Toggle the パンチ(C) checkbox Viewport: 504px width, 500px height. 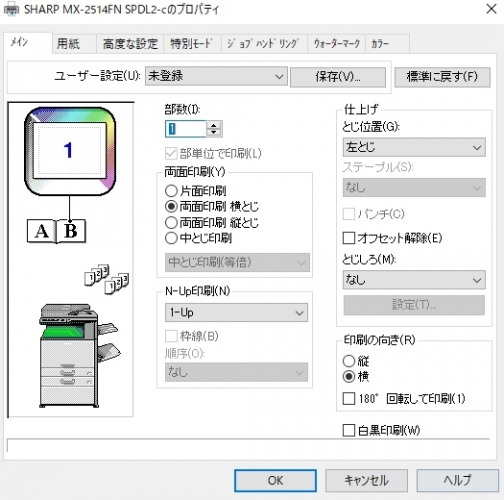pos(349,214)
